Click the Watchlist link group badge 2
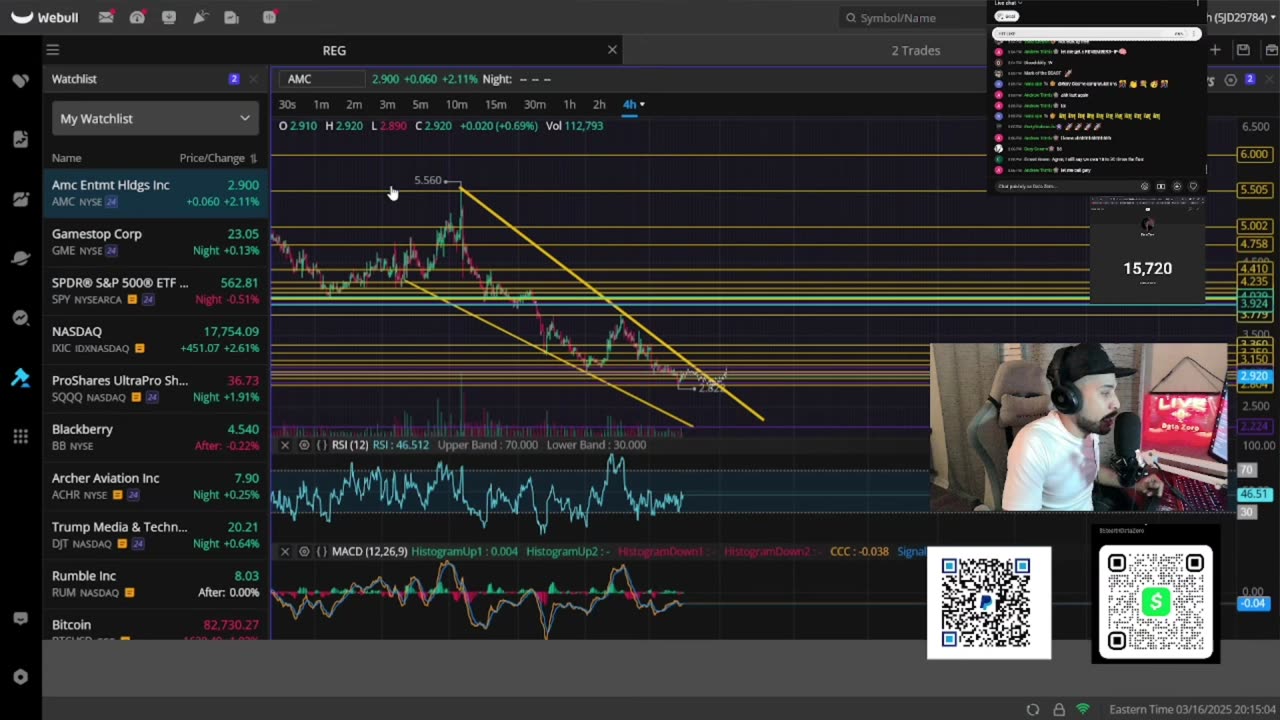Image resolution: width=1280 pixels, height=720 pixels. (x=233, y=79)
